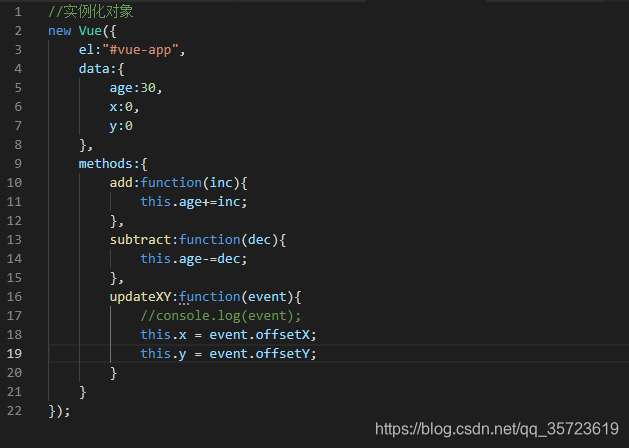Click the 'this.age+=inc;' statement
This screenshot has width=629, height=448.
point(194,202)
